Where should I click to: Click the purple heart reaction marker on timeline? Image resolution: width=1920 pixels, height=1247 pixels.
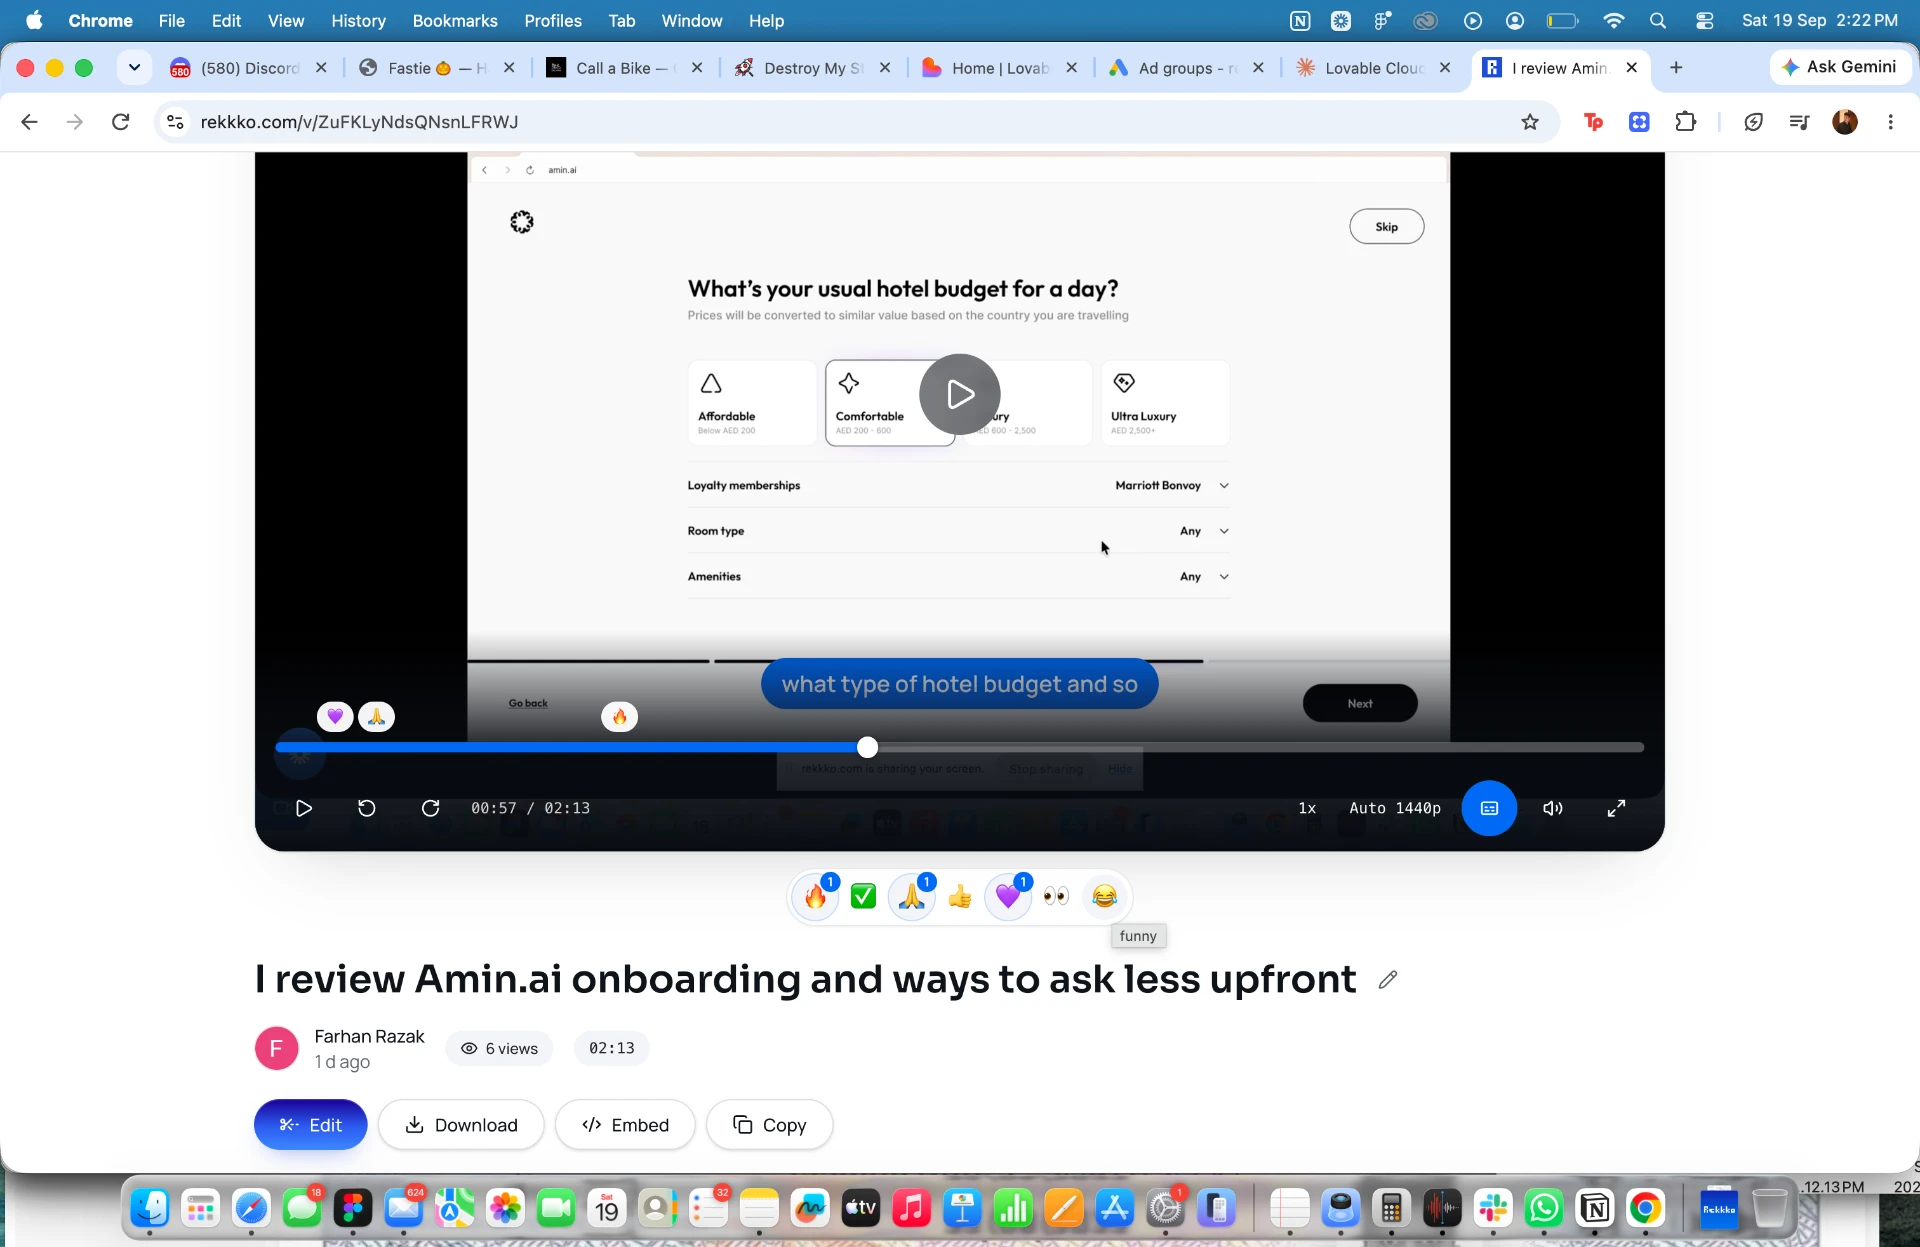tap(335, 716)
